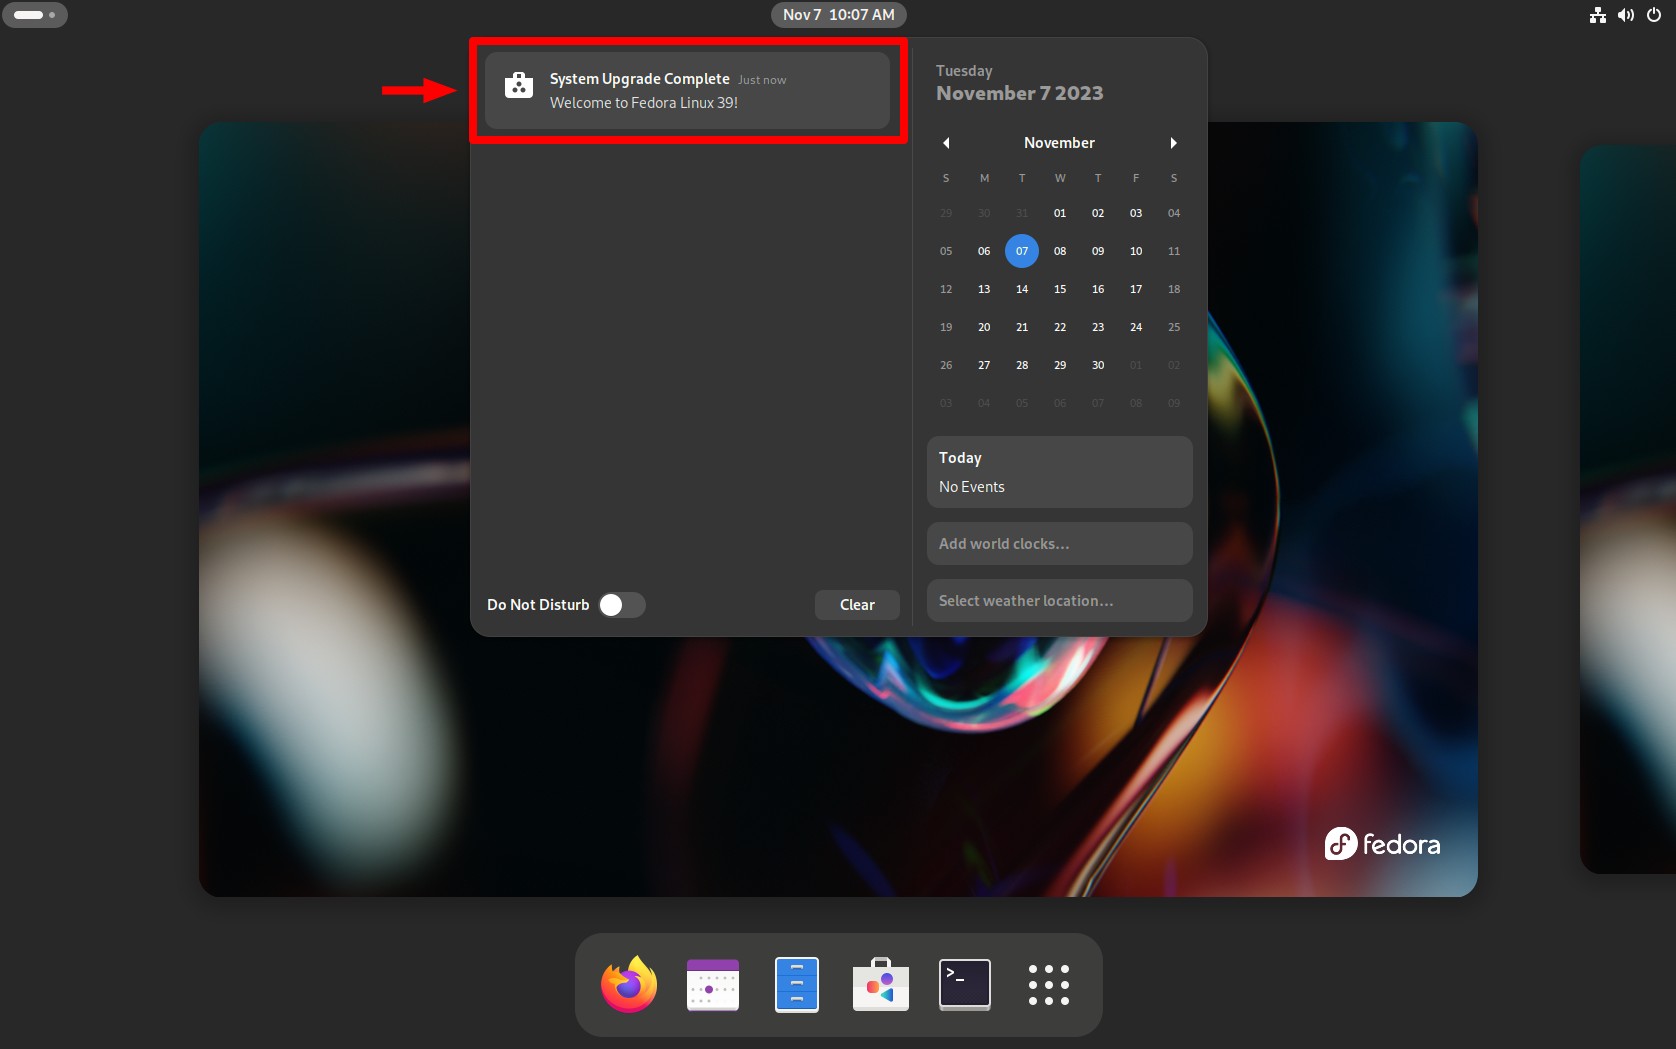Click the Activities workspace indicator
Image resolution: width=1676 pixels, height=1049 pixels.
[x=35, y=15]
